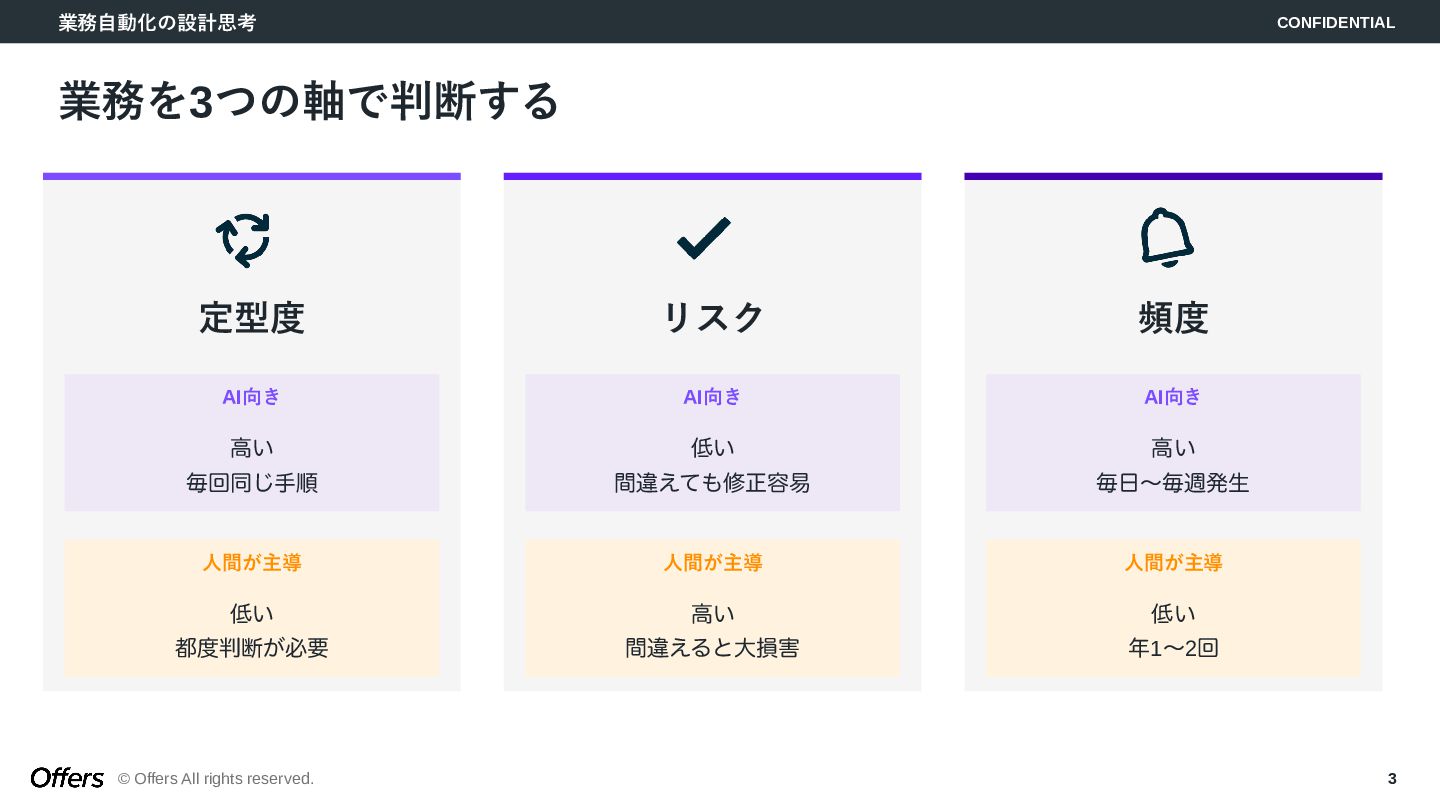The width and height of the screenshot is (1440, 810).
Task: Select the 頻度 card heading
Action: [x=1173, y=318]
